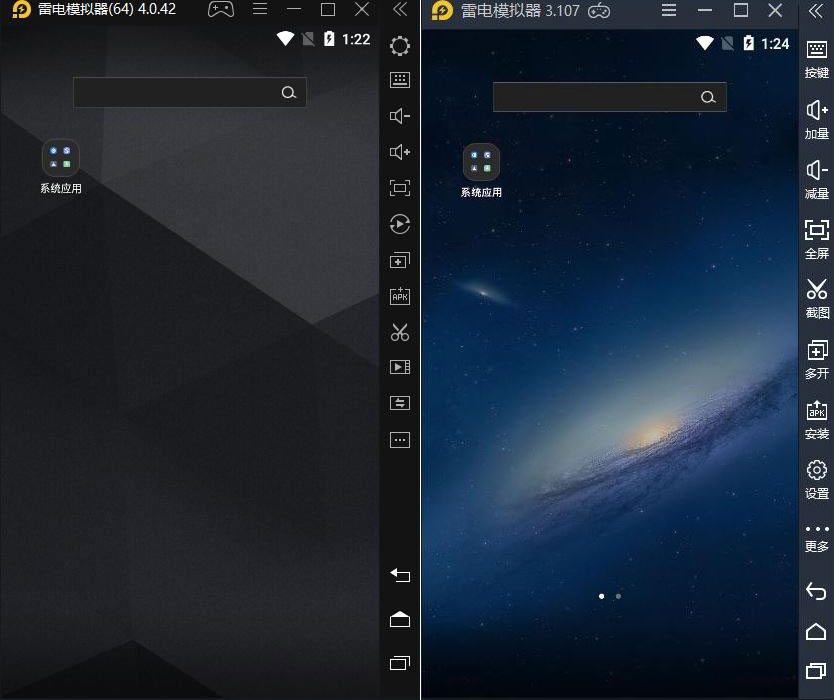Toggle 全屏 fullscreen mode
Viewport: 834px width, 700px height.
point(817,237)
